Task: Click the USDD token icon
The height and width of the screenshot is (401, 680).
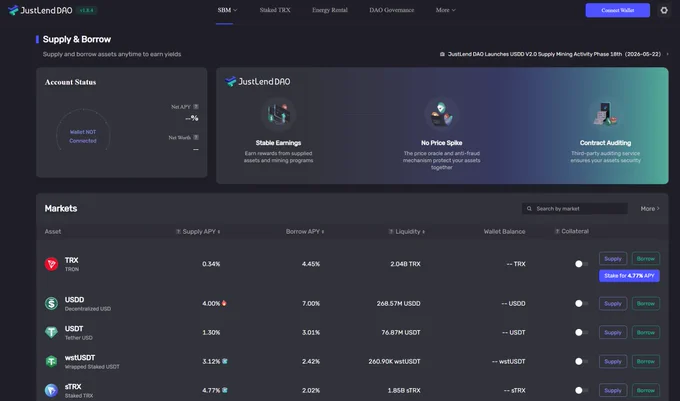Action: coord(51,303)
